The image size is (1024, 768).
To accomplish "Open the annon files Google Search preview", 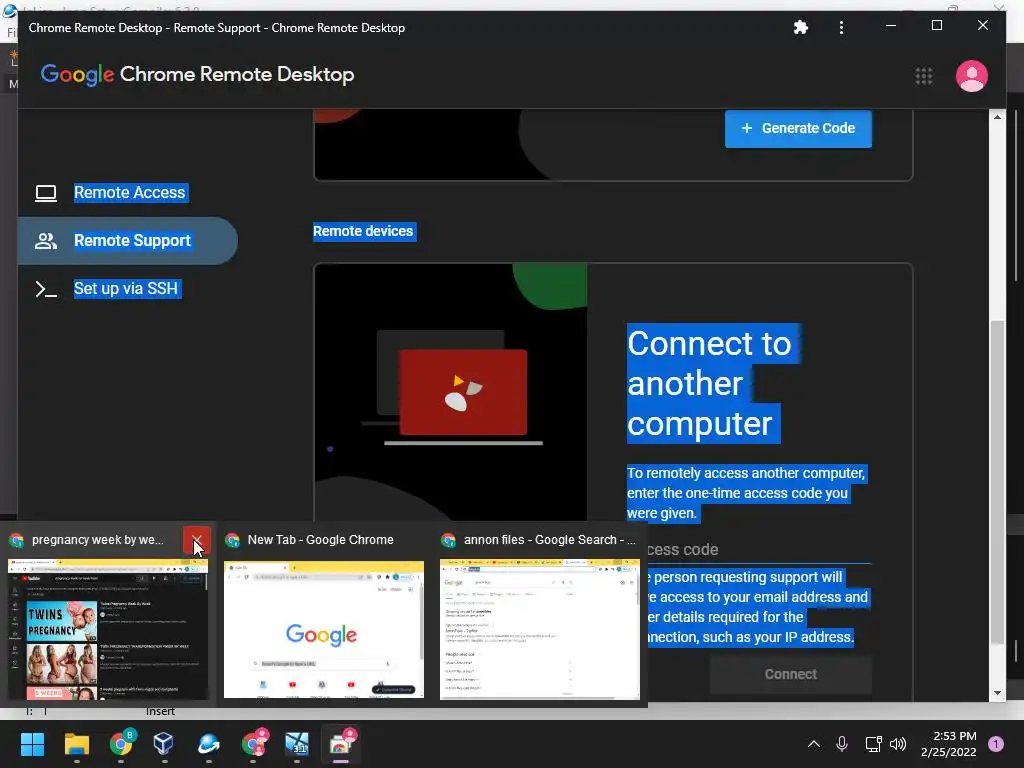I will point(540,629).
